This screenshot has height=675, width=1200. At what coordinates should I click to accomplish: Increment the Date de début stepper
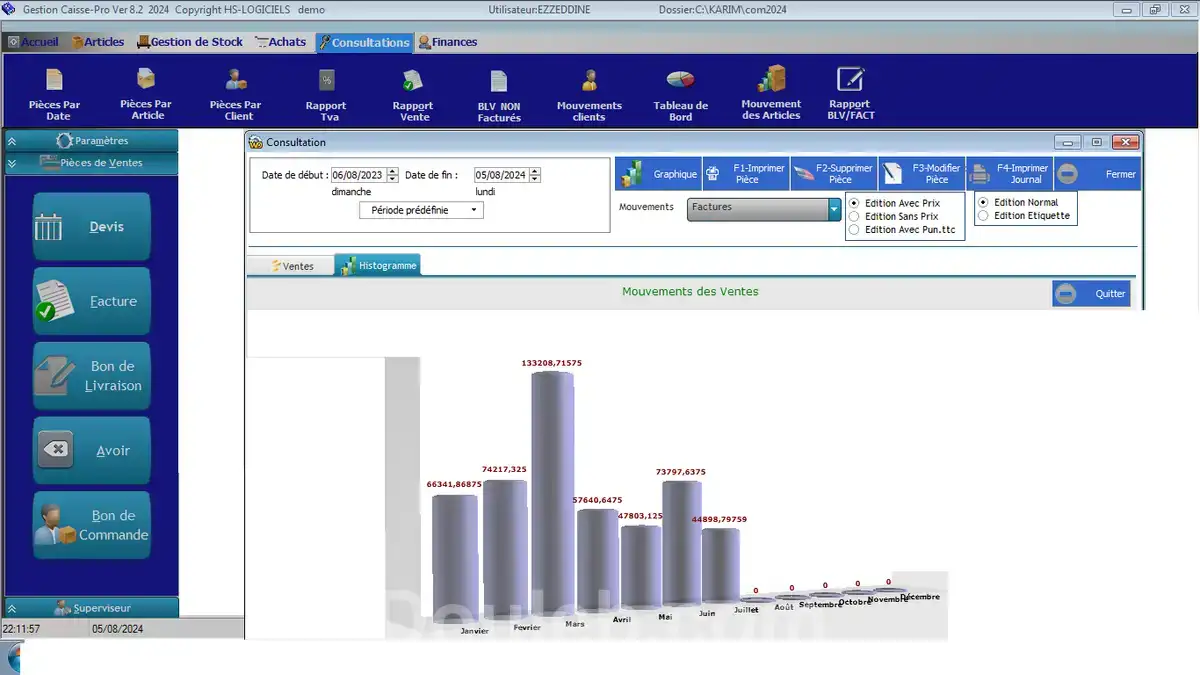tap(390, 172)
